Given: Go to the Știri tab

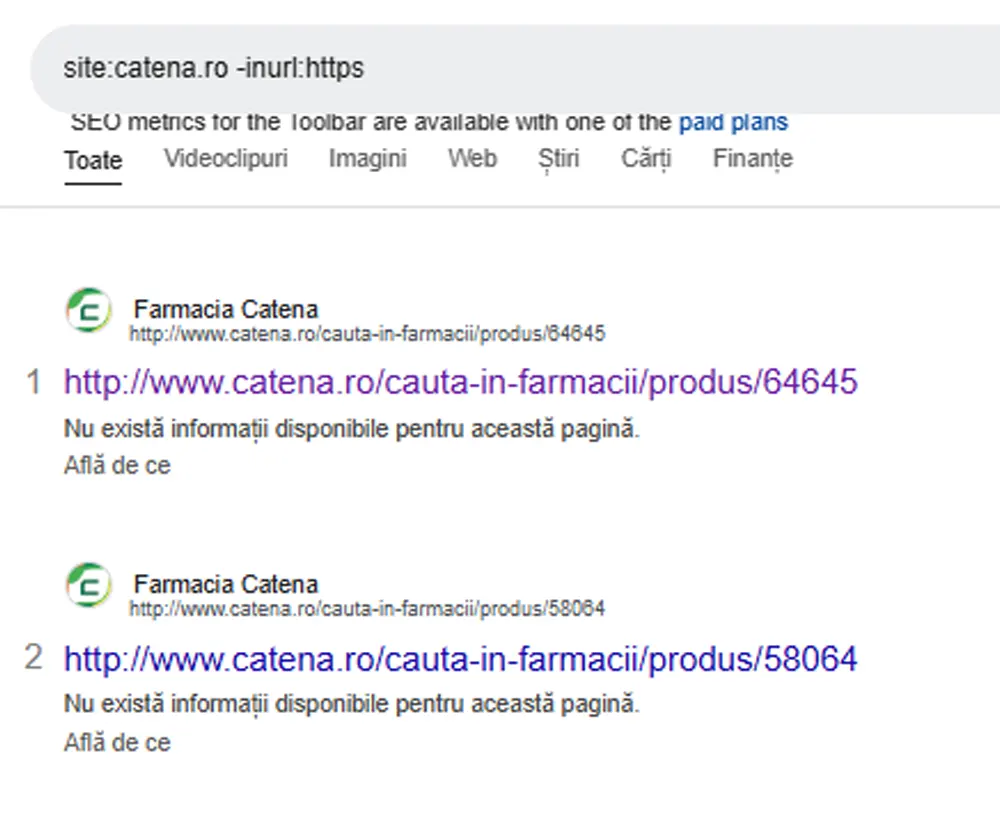Looking at the screenshot, I should click(558, 159).
